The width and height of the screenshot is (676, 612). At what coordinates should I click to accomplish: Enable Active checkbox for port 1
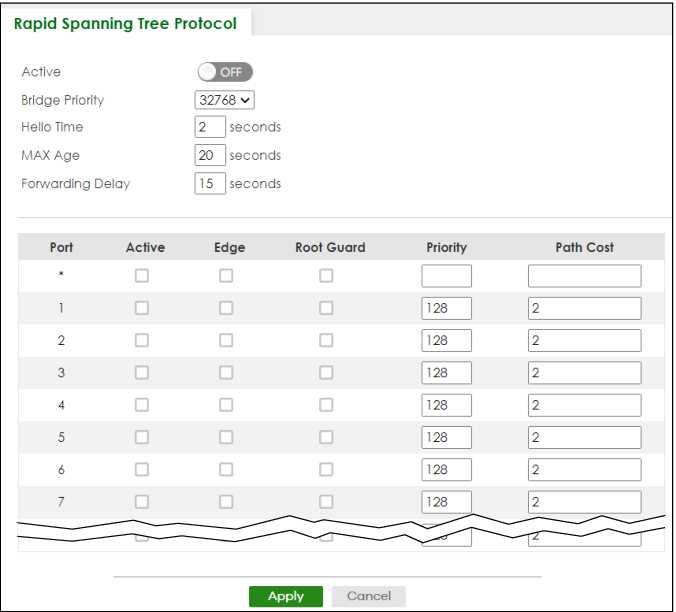pos(142,308)
